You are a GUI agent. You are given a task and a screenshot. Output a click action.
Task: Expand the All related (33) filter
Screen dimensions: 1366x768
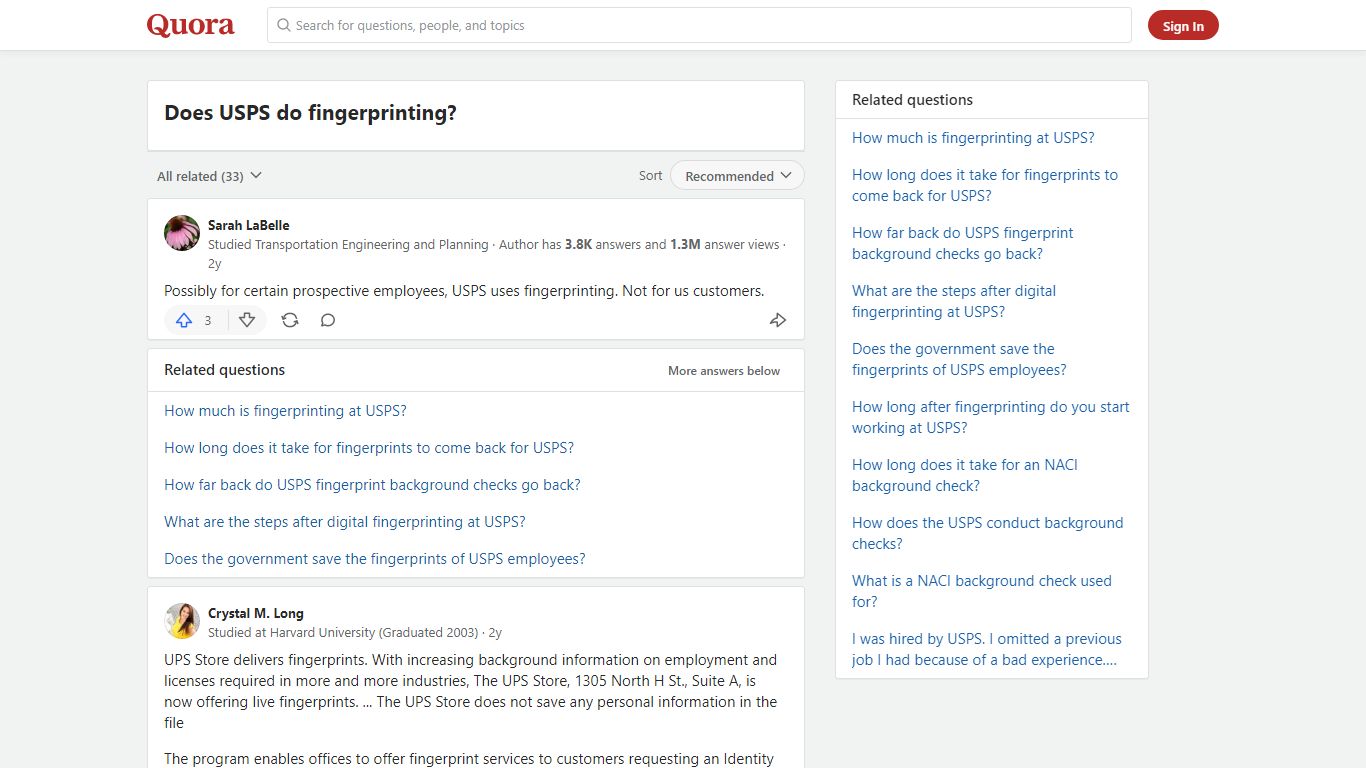209,176
